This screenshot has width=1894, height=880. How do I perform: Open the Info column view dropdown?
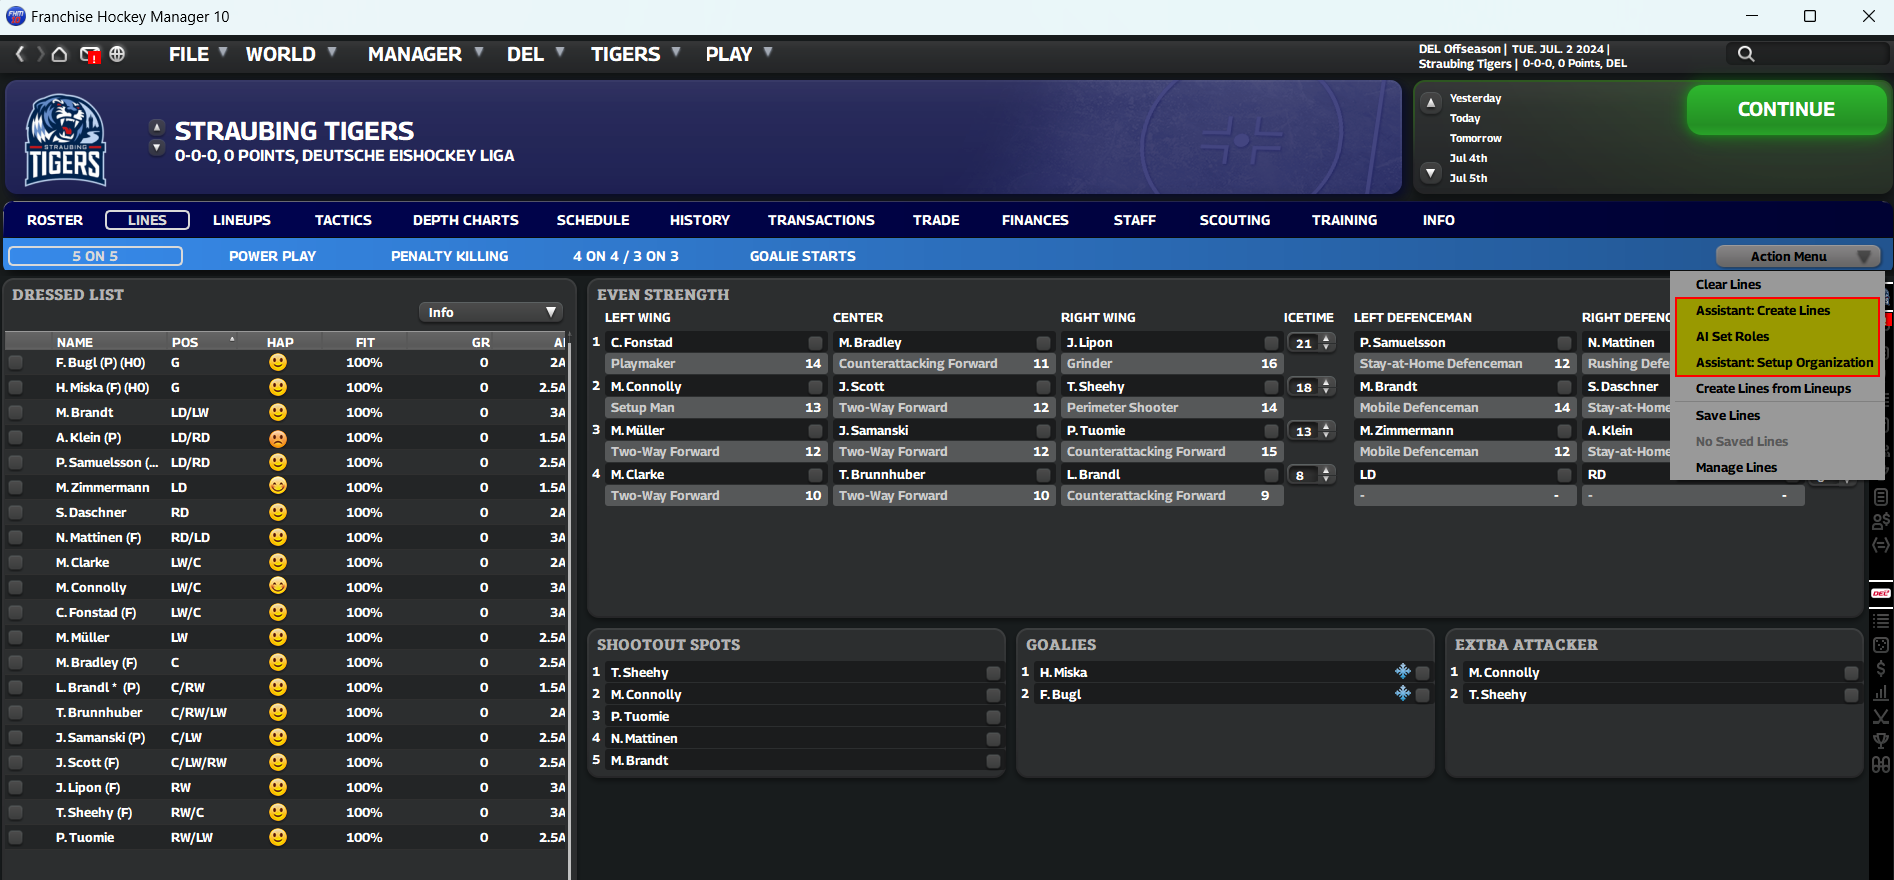pos(491,313)
